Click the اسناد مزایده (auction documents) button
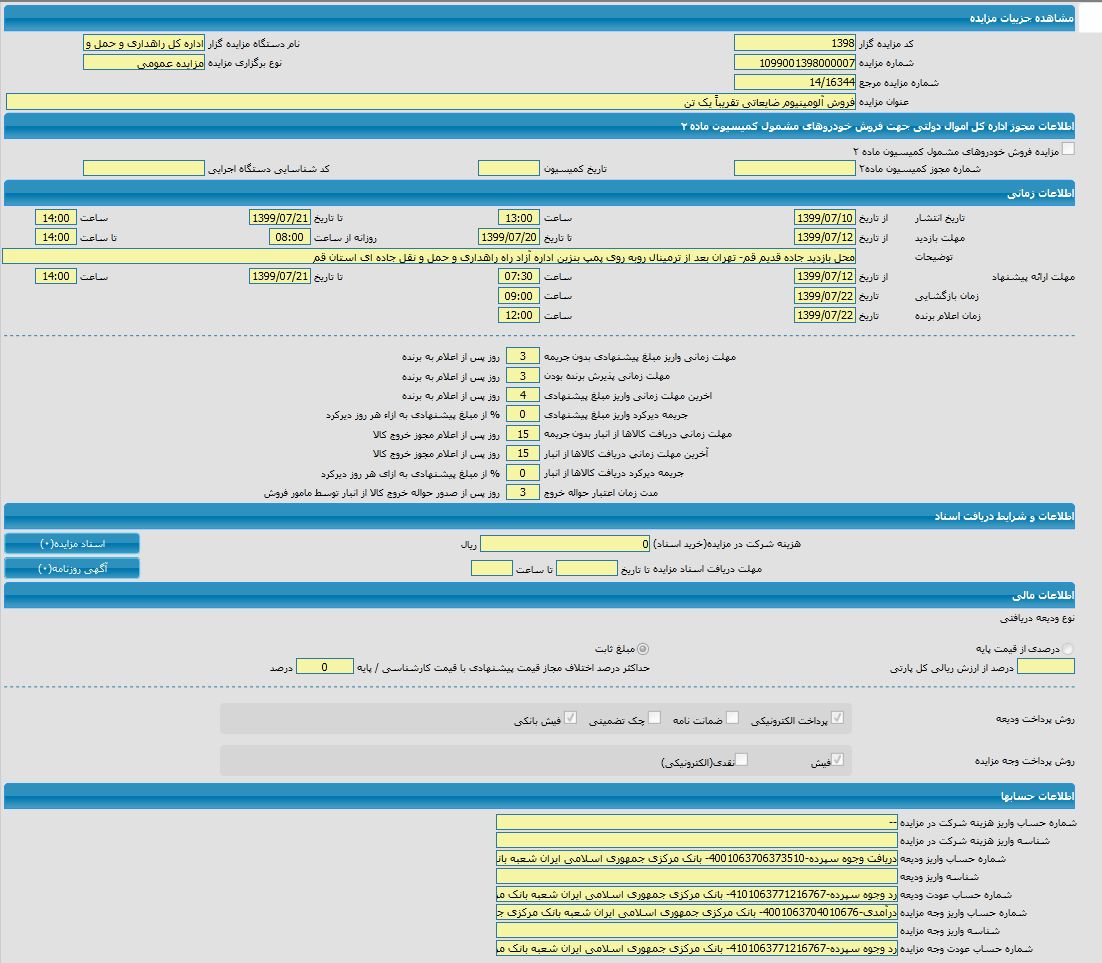This screenshot has width=1102, height=963. (x=72, y=543)
